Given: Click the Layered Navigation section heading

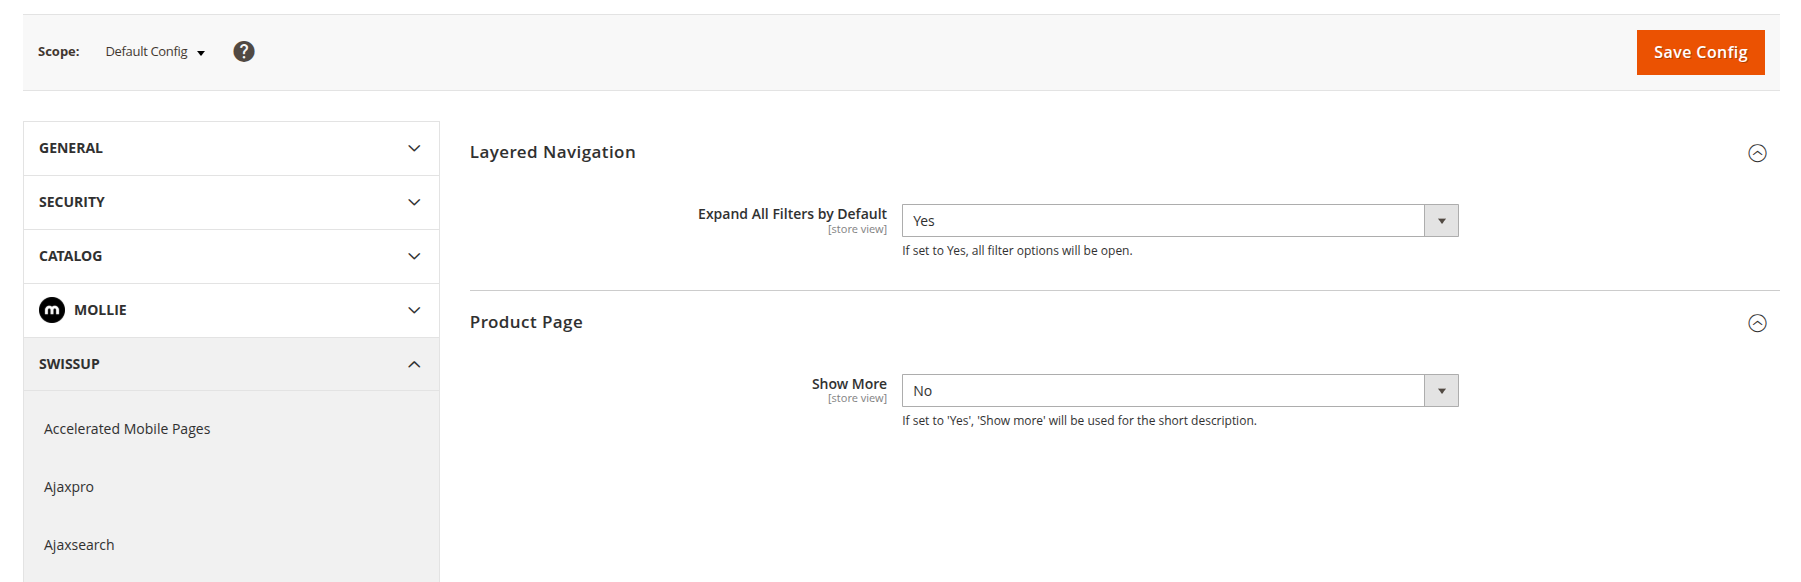Looking at the screenshot, I should click(553, 152).
